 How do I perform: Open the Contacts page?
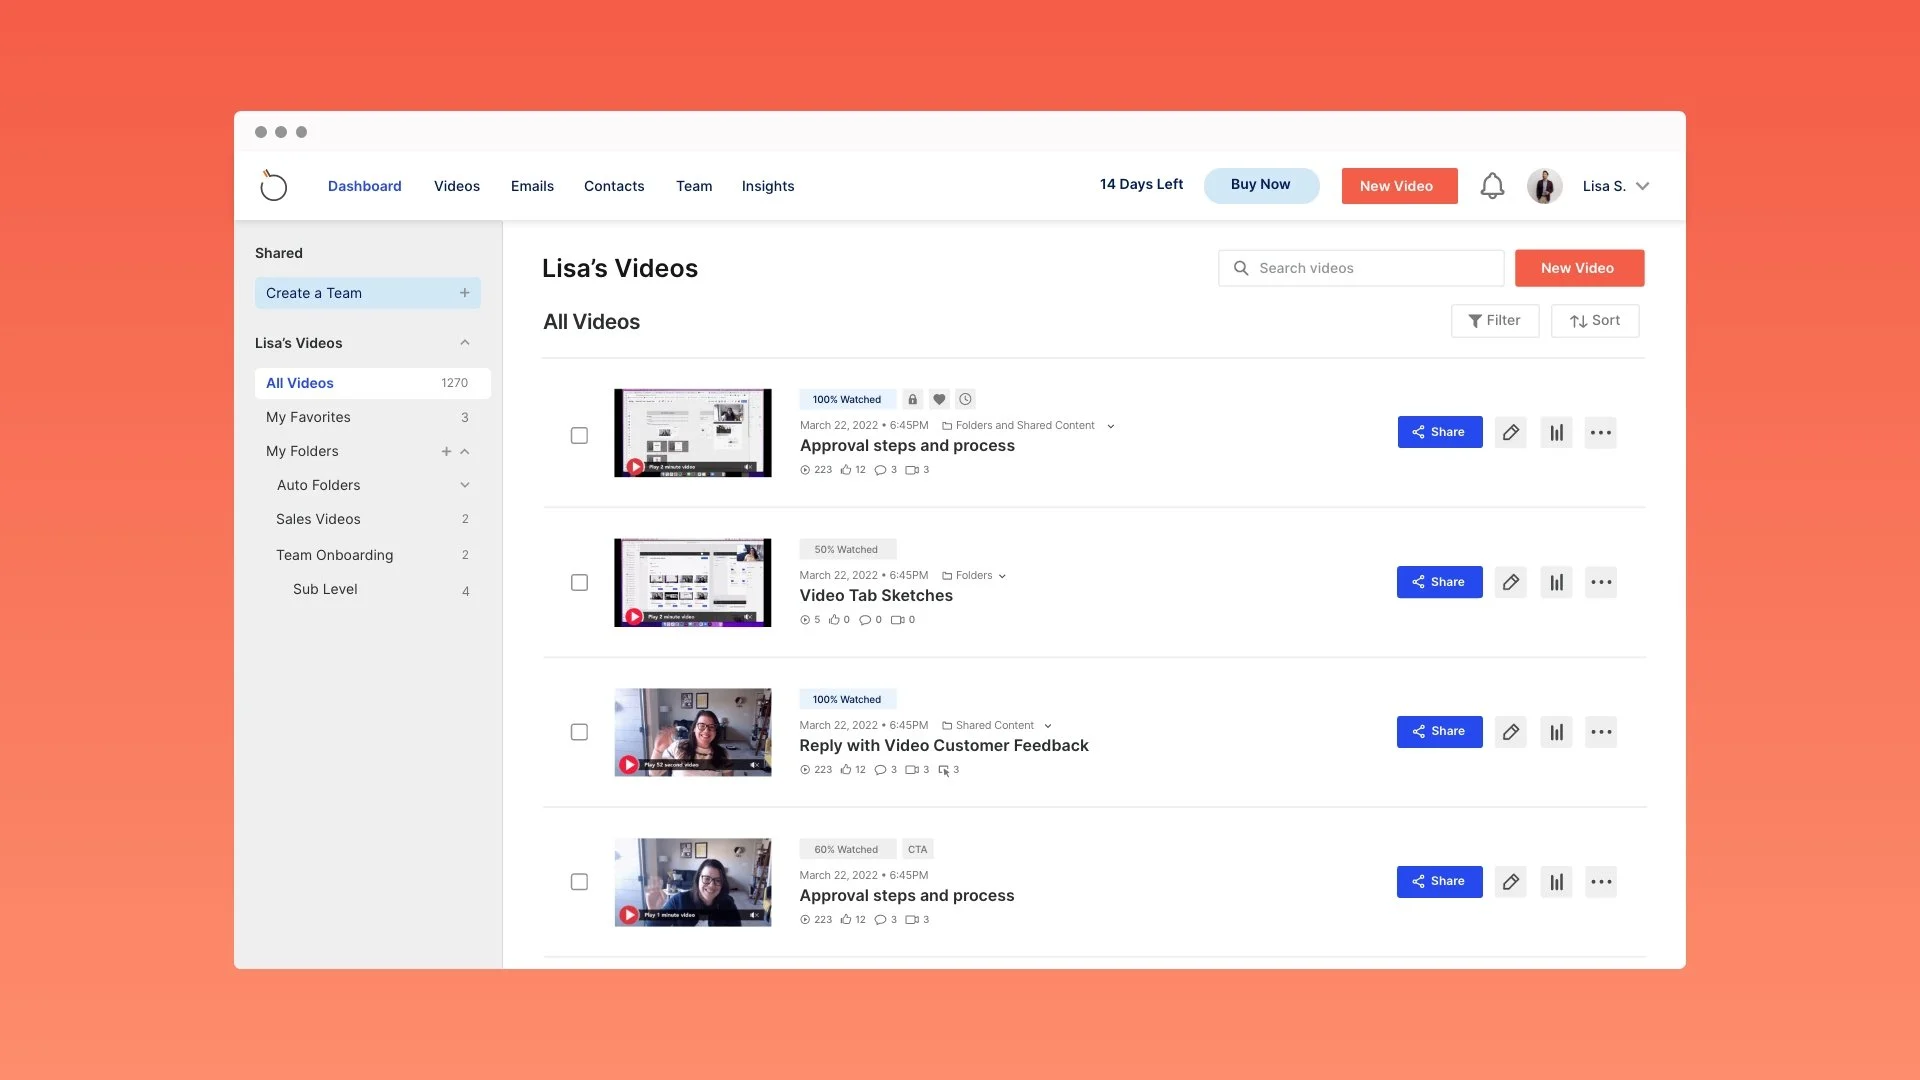pyautogui.click(x=614, y=186)
